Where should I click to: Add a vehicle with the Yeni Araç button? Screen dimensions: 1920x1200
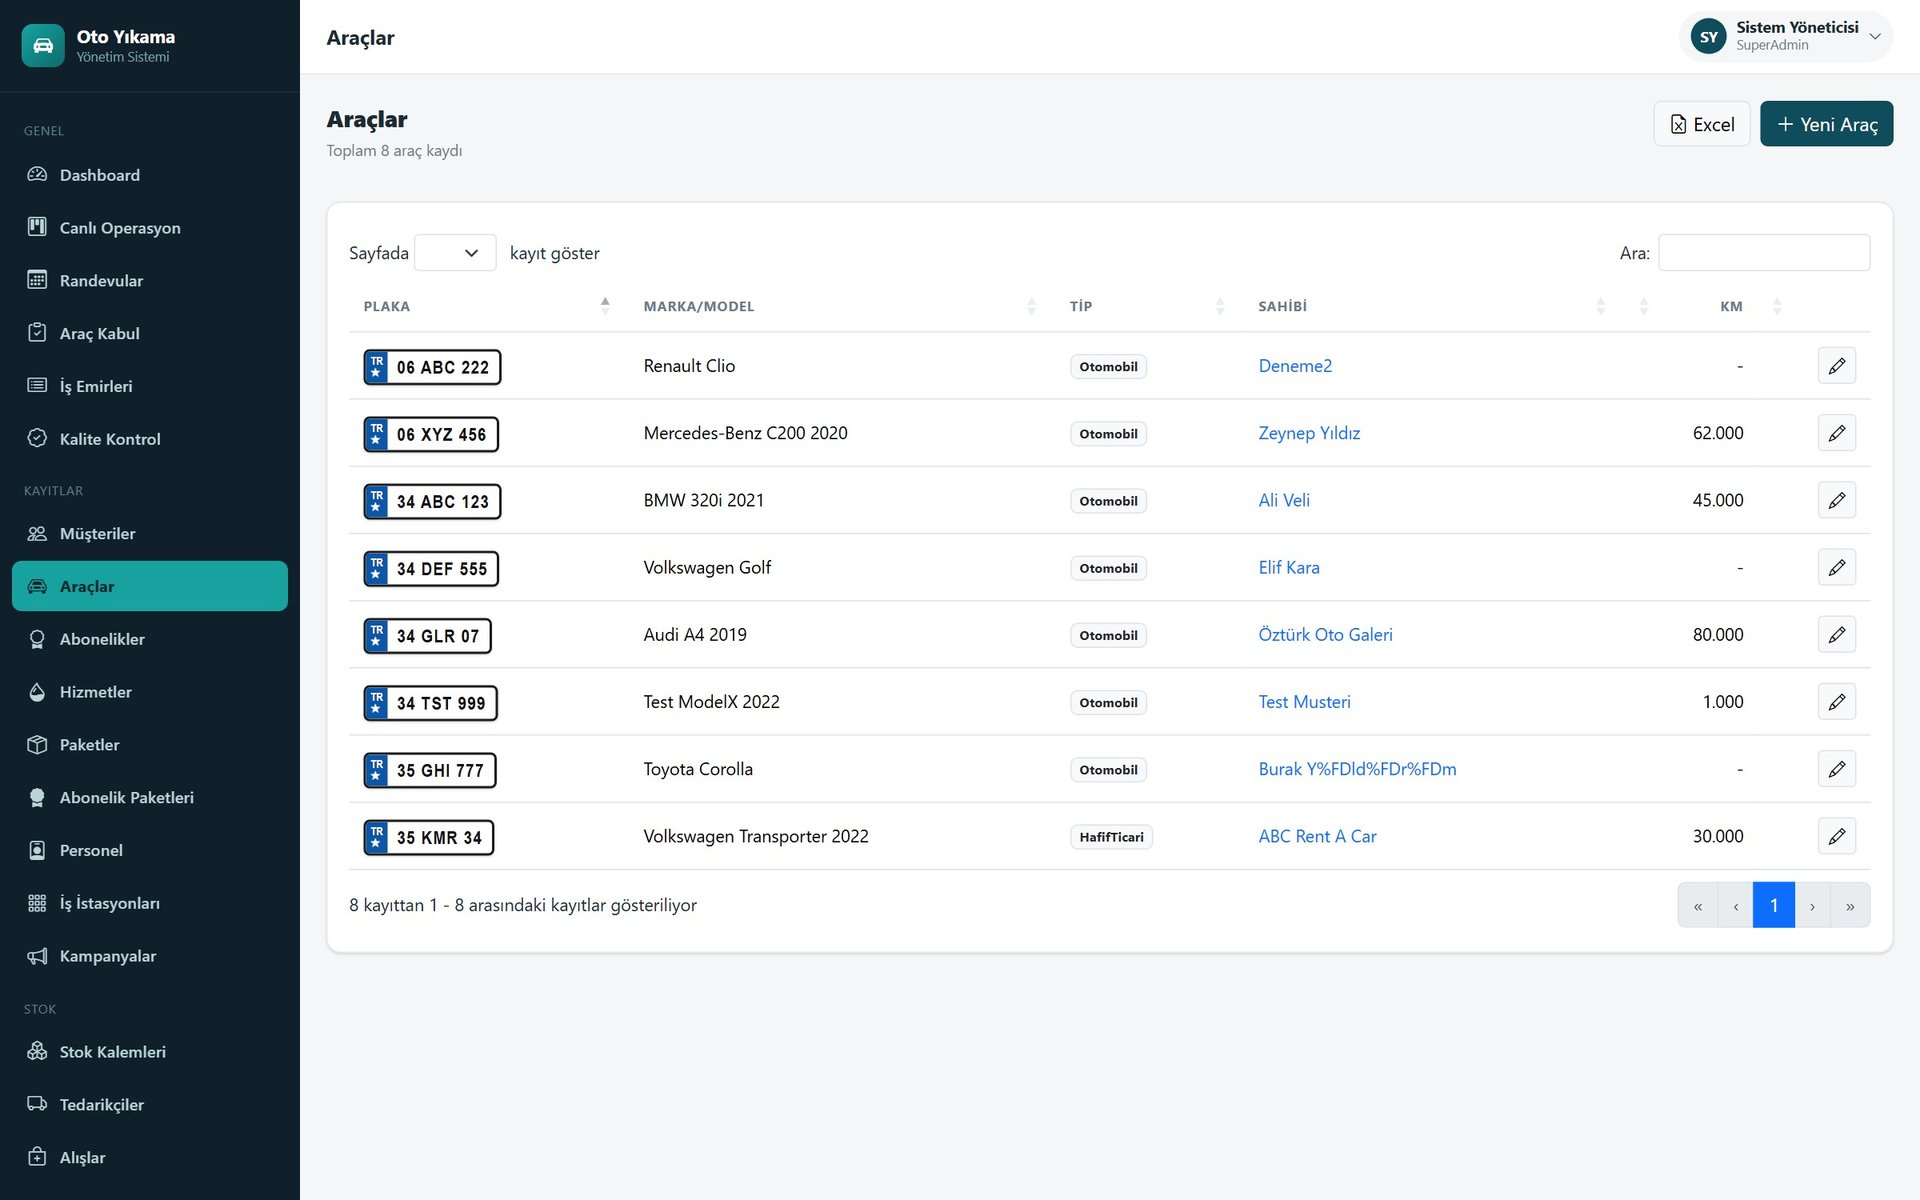1826,124
